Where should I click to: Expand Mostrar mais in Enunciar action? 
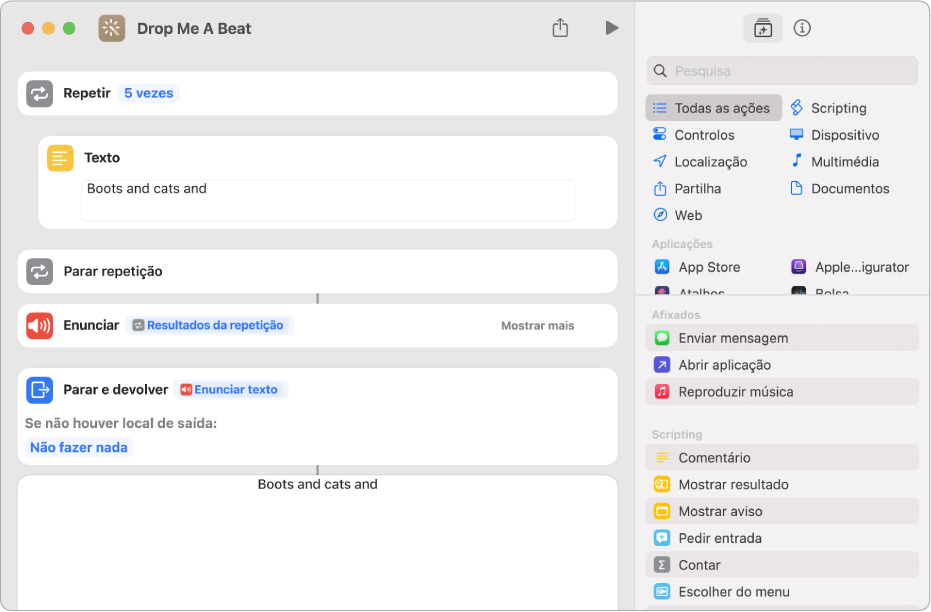click(x=537, y=325)
